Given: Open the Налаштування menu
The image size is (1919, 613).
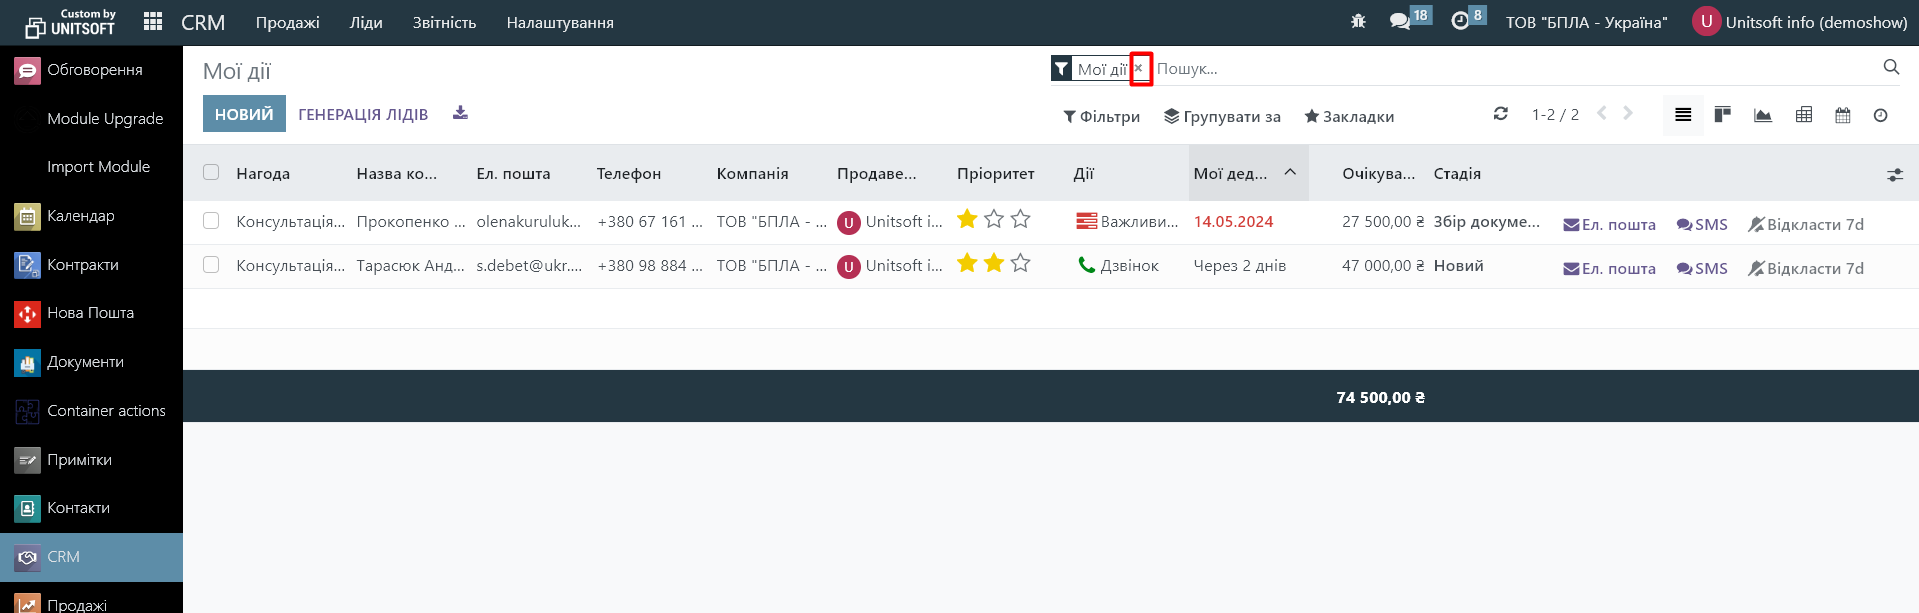Looking at the screenshot, I should coord(560,22).
